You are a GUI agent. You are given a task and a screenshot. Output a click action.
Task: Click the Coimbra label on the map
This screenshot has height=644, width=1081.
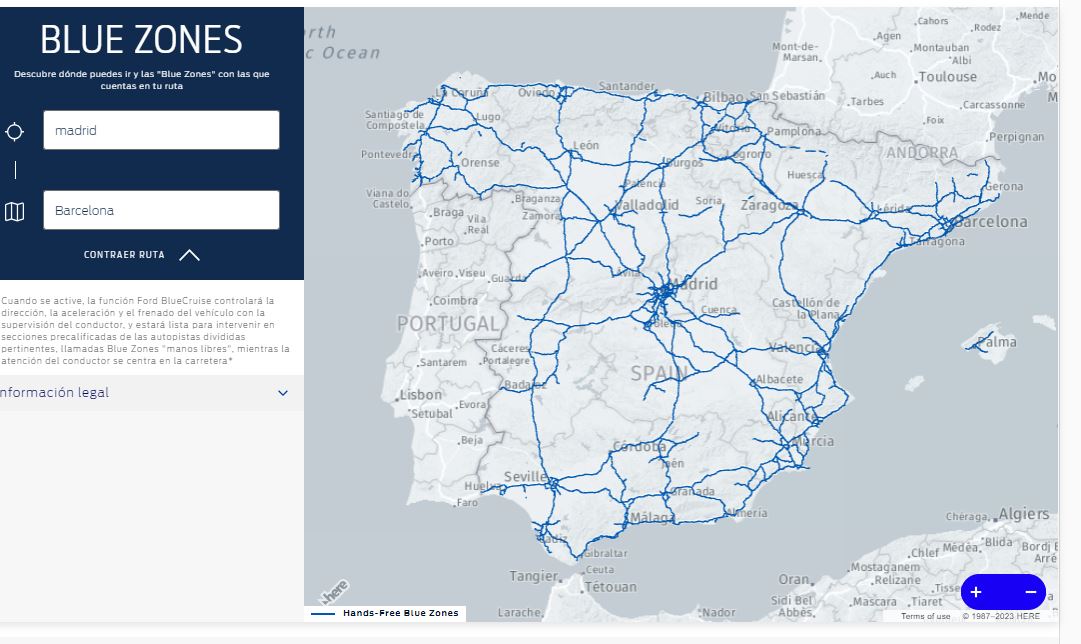tap(455, 301)
